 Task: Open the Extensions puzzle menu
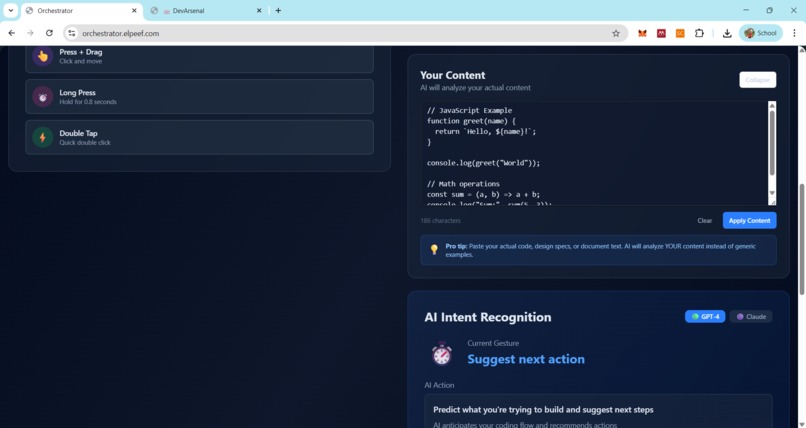[699, 33]
